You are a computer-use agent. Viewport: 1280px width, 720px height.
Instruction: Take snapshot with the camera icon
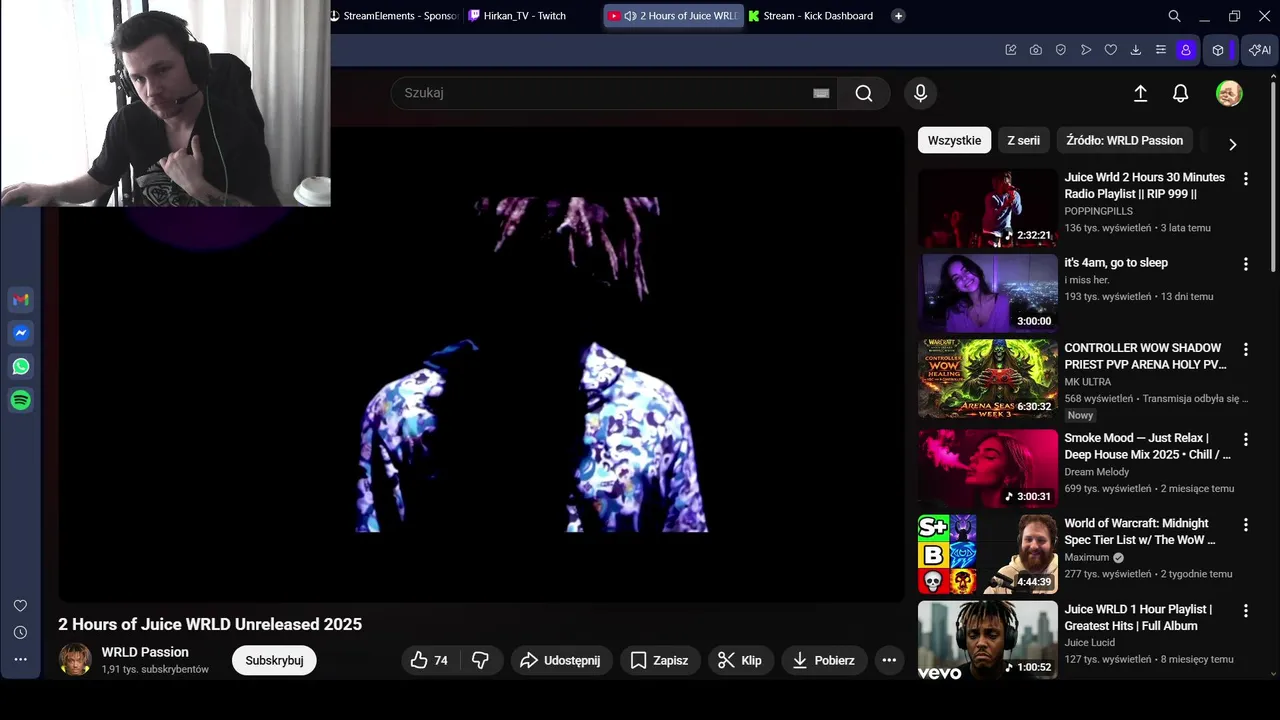1036,50
